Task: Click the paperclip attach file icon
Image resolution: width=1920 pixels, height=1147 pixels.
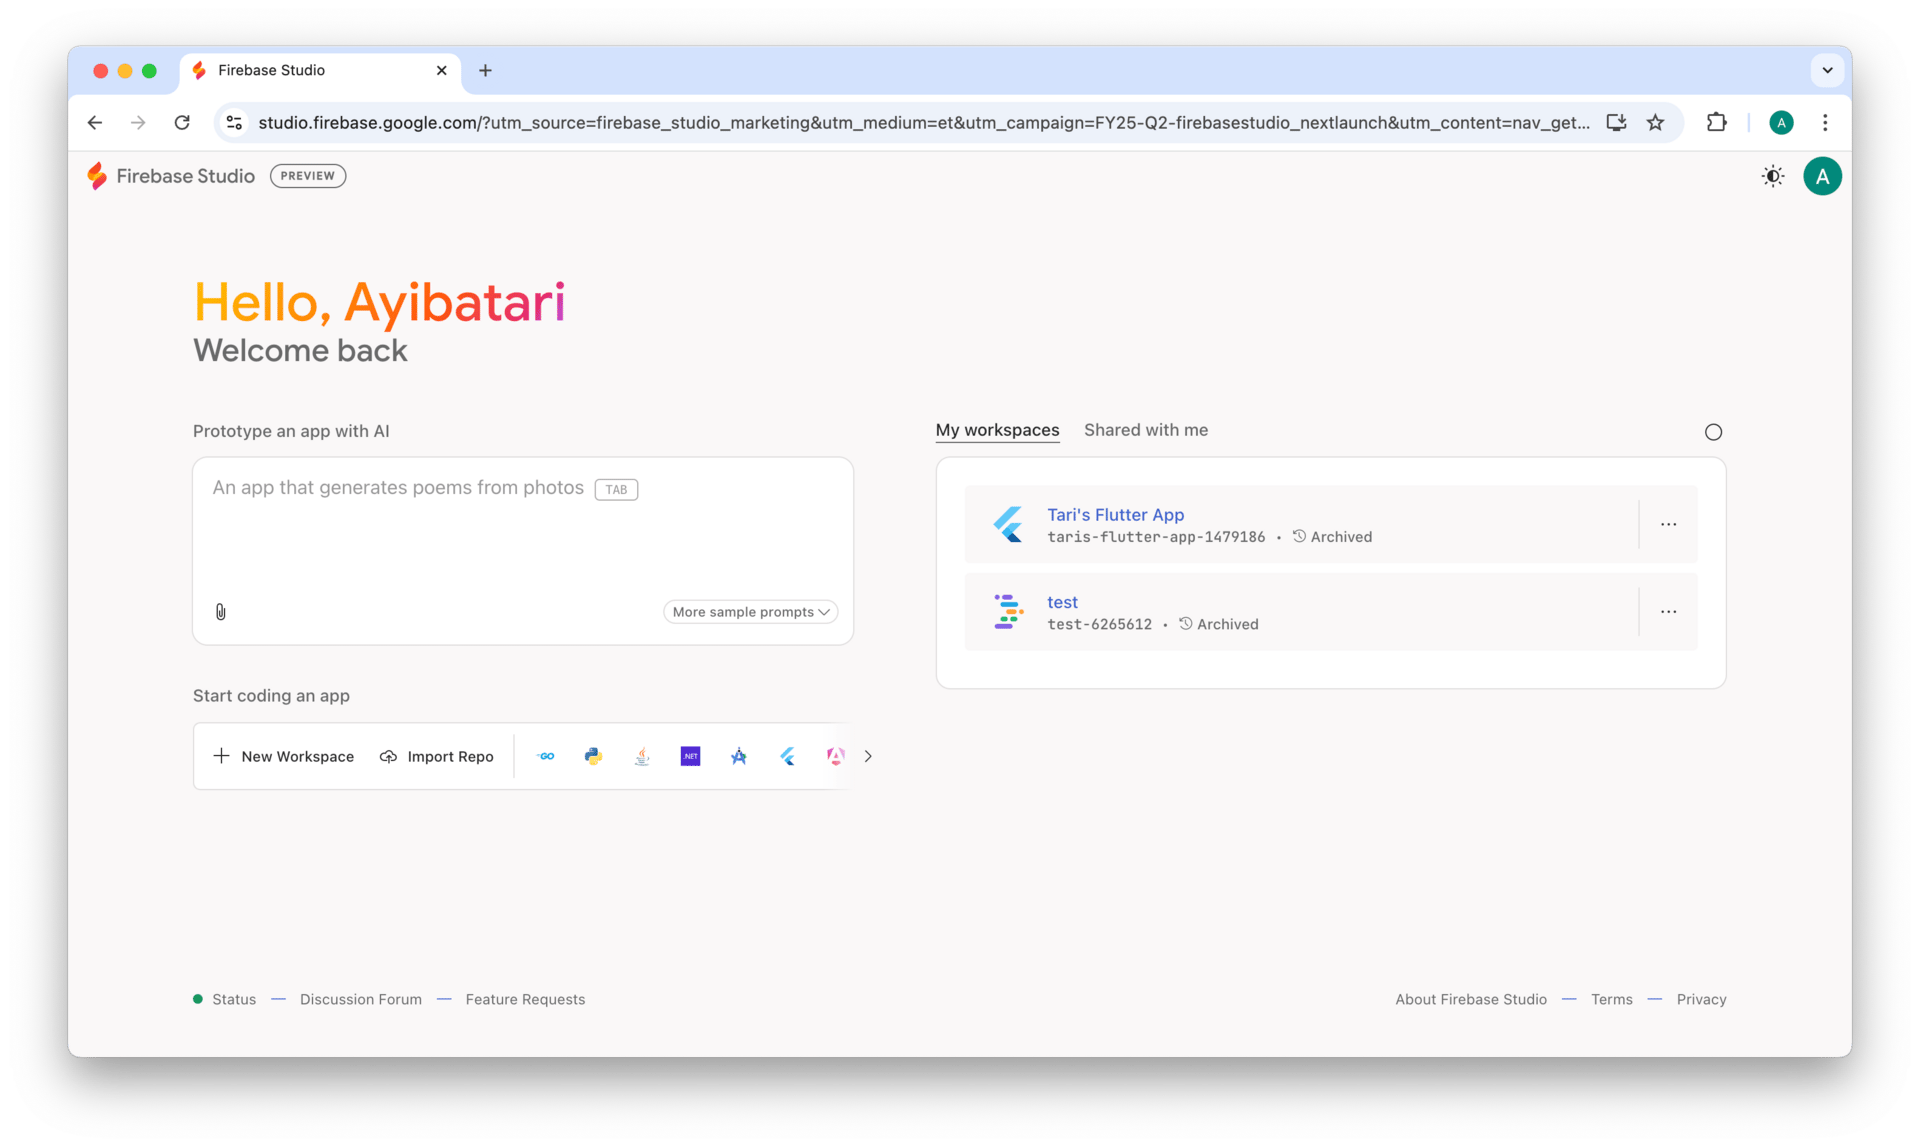Action: [221, 612]
